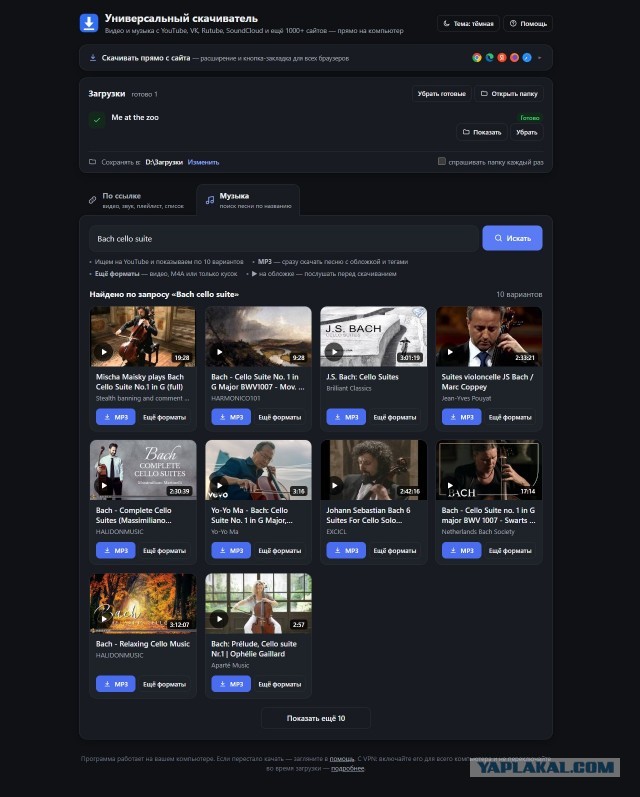
Task: Open Ещё форматы for Netherlands Bach Society
Action: 510,550
